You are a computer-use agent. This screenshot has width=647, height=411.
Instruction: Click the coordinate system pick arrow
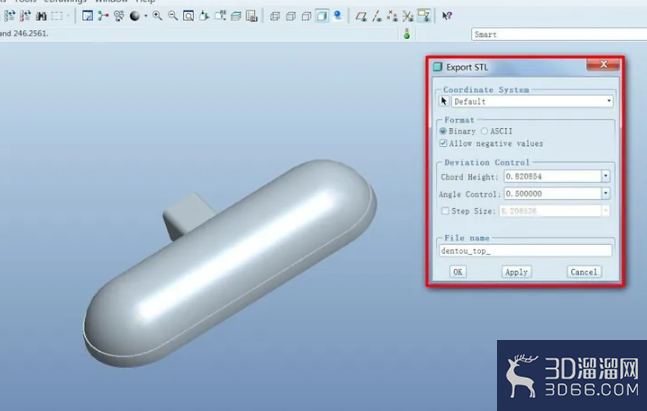coord(444,101)
